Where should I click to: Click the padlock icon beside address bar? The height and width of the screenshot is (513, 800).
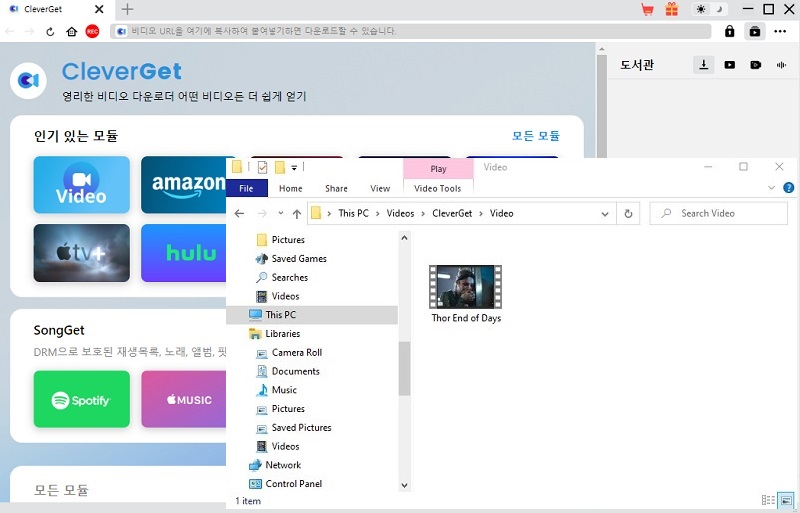point(730,31)
